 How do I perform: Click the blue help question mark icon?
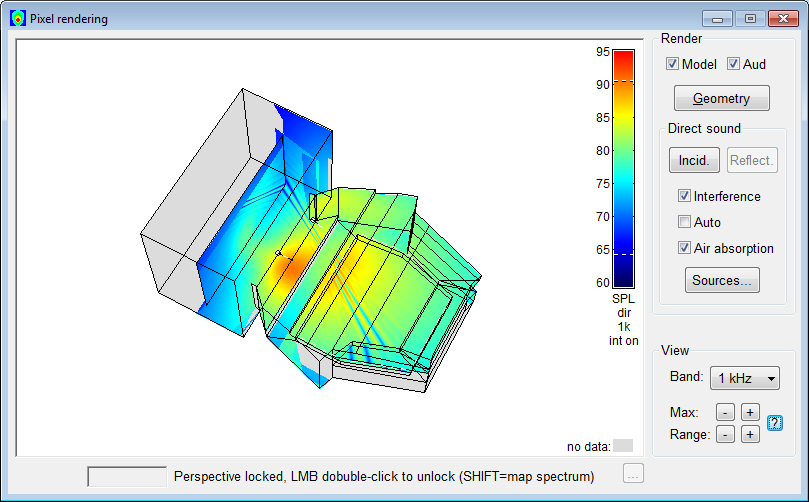(x=775, y=423)
